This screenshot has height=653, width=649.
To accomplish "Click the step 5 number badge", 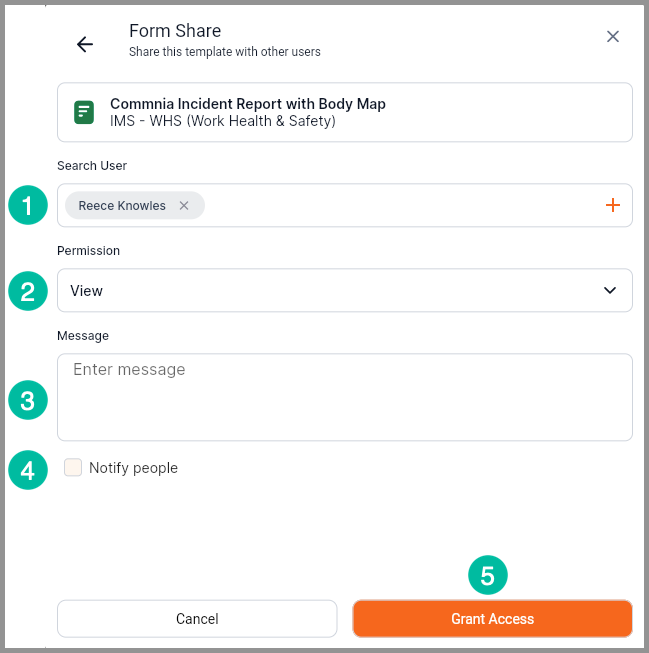I will tap(488, 576).
